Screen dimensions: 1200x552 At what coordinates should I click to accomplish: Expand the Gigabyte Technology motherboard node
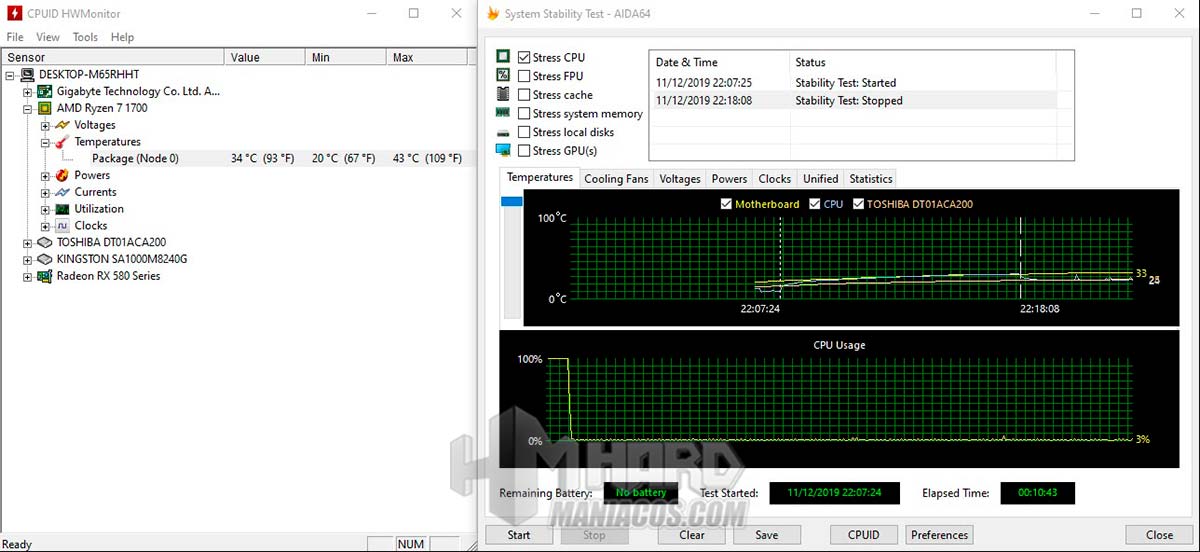point(28,91)
